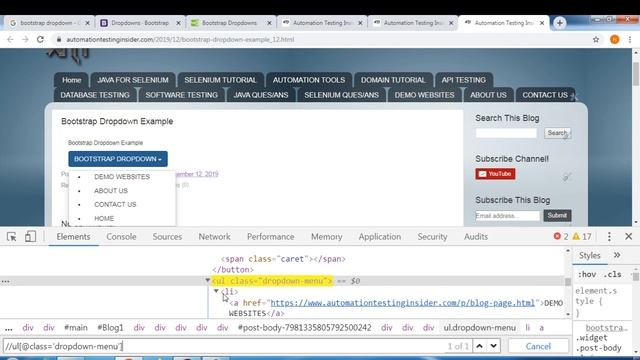This screenshot has height=360, width=640.
Task: Go back with browser back arrow
Action: pyautogui.click(x=10, y=40)
